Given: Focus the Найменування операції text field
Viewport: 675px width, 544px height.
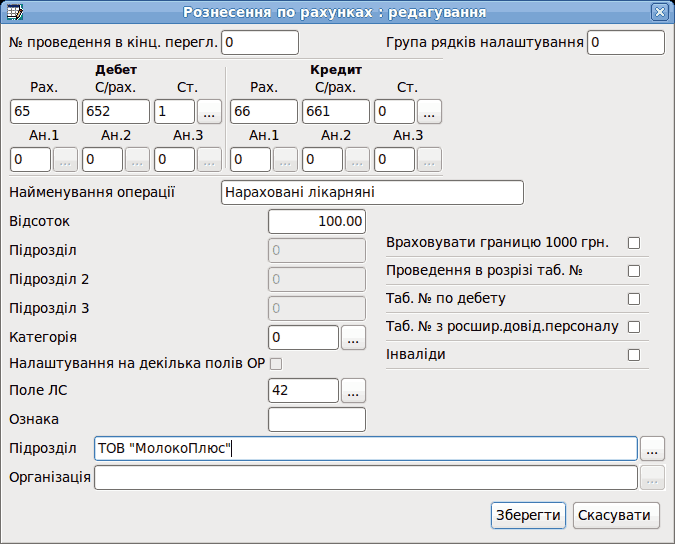Looking at the screenshot, I should [372, 192].
